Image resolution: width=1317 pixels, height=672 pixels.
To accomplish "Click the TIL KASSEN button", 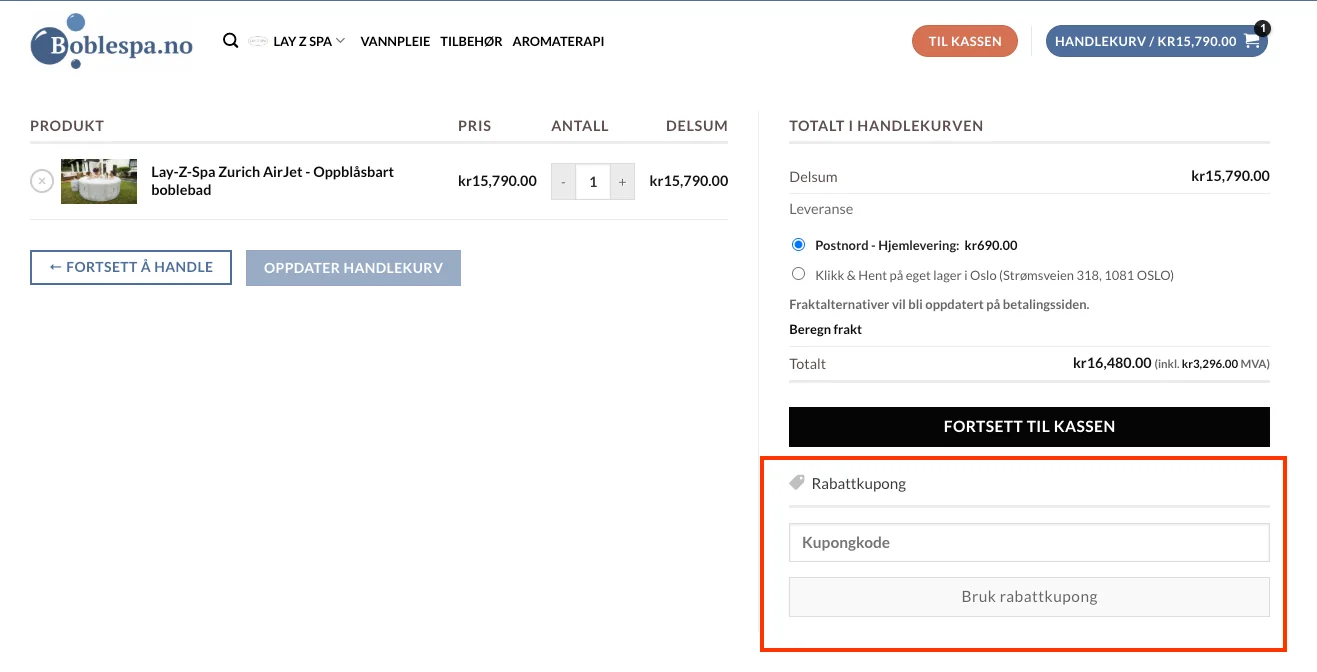I will coord(965,41).
